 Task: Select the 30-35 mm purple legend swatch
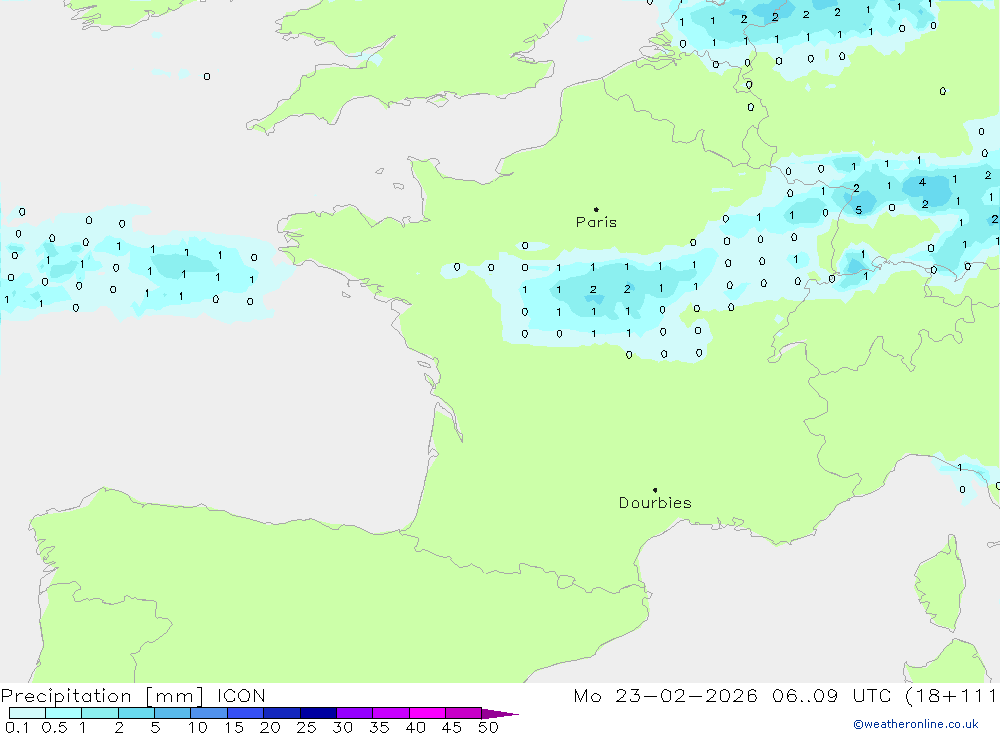[x=354, y=713]
